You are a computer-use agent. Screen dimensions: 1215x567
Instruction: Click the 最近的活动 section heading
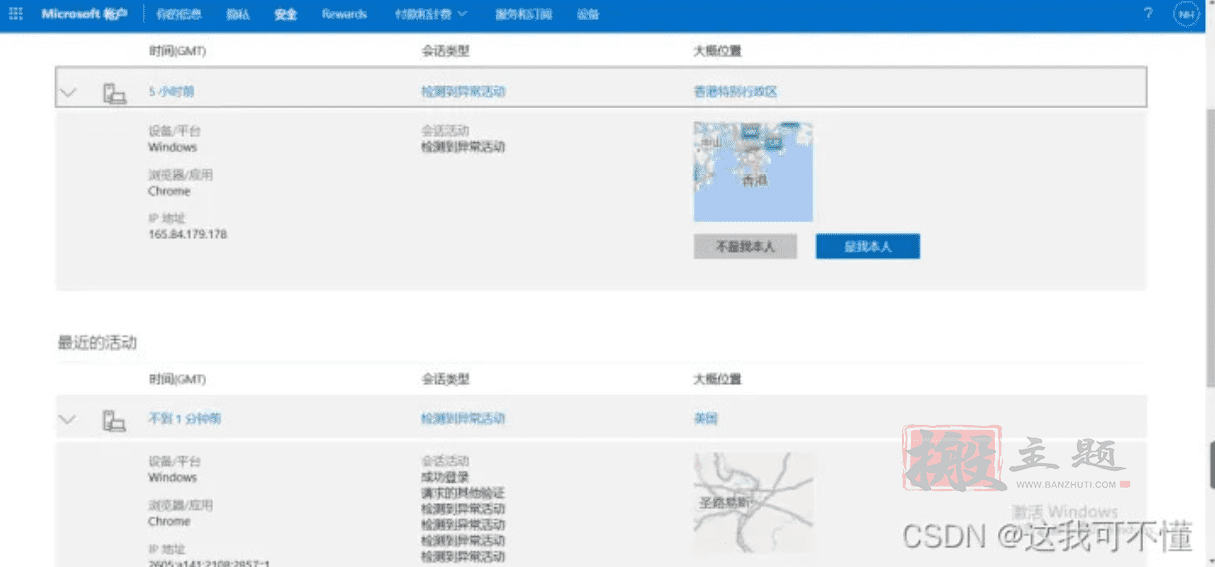point(97,343)
